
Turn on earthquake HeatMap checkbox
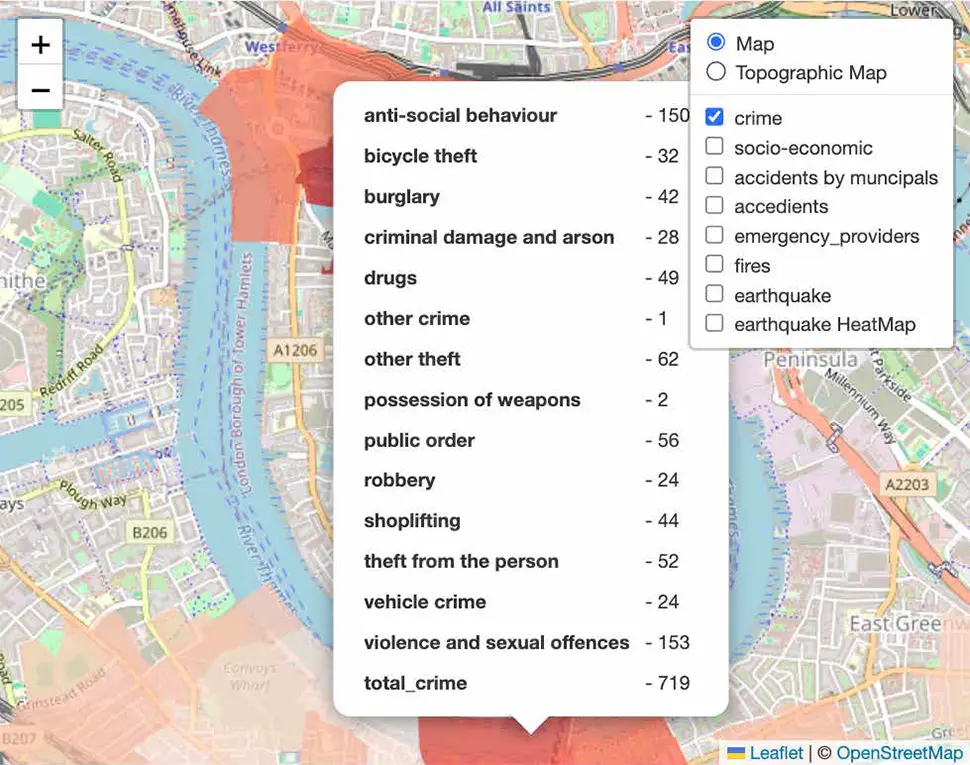(x=714, y=323)
